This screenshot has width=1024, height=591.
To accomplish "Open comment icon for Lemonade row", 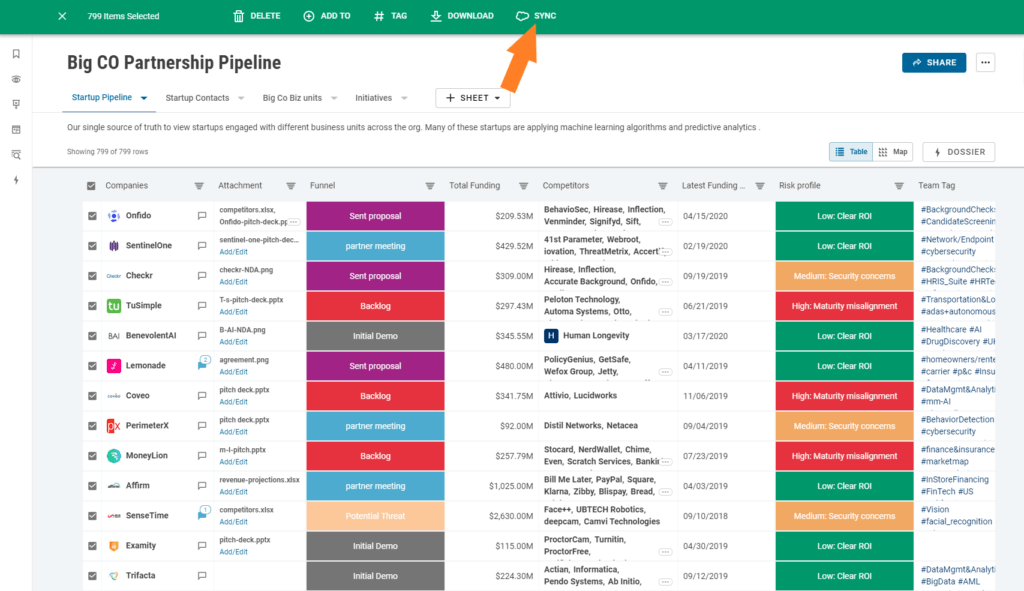I will pos(203,364).
